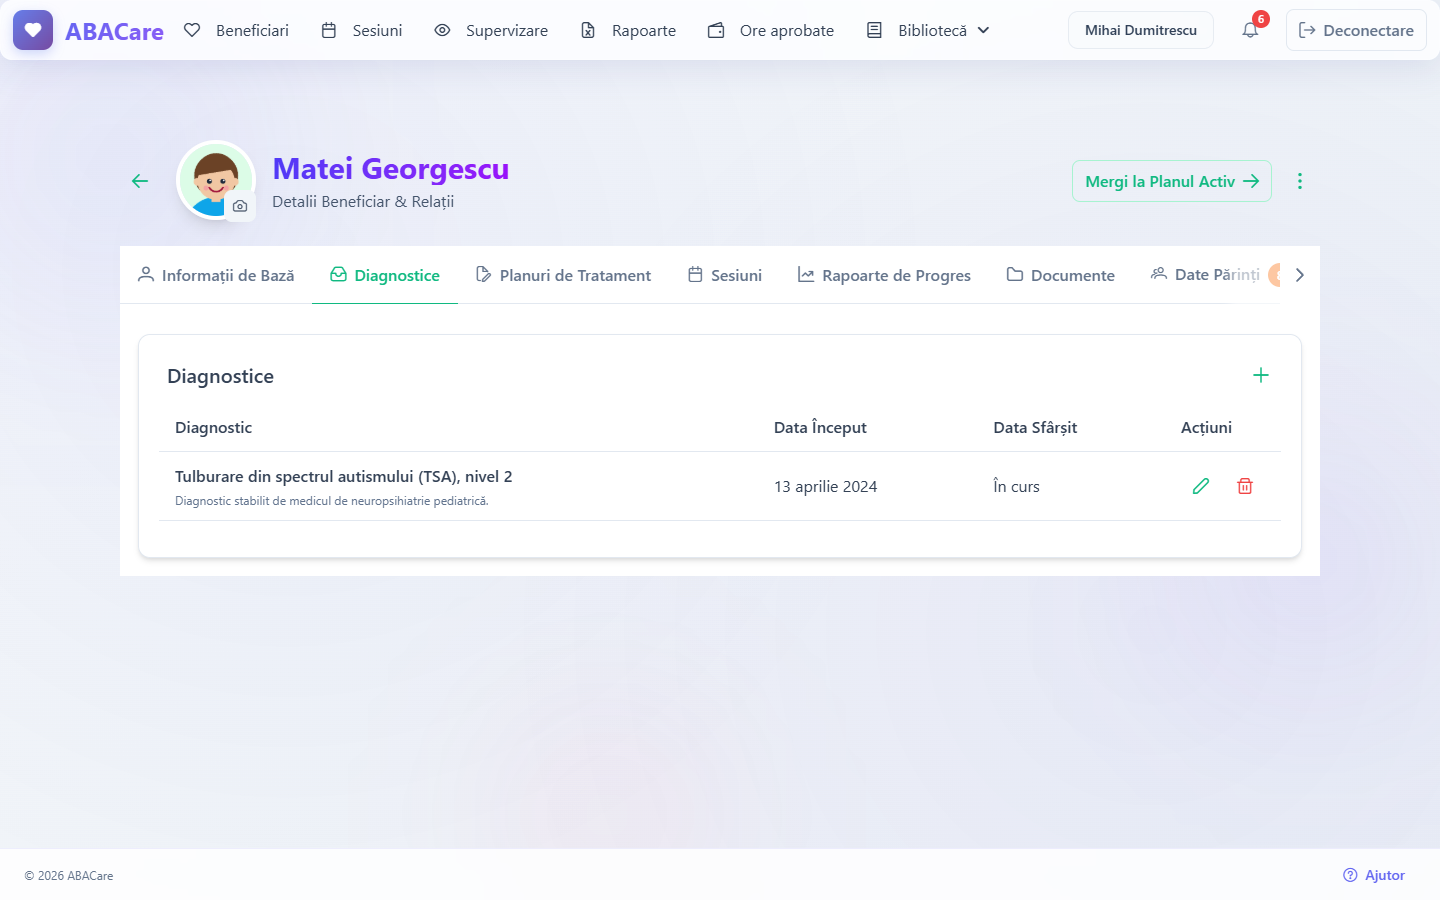Open the notifications bell
This screenshot has height=900, width=1440.
tap(1250, 30)
